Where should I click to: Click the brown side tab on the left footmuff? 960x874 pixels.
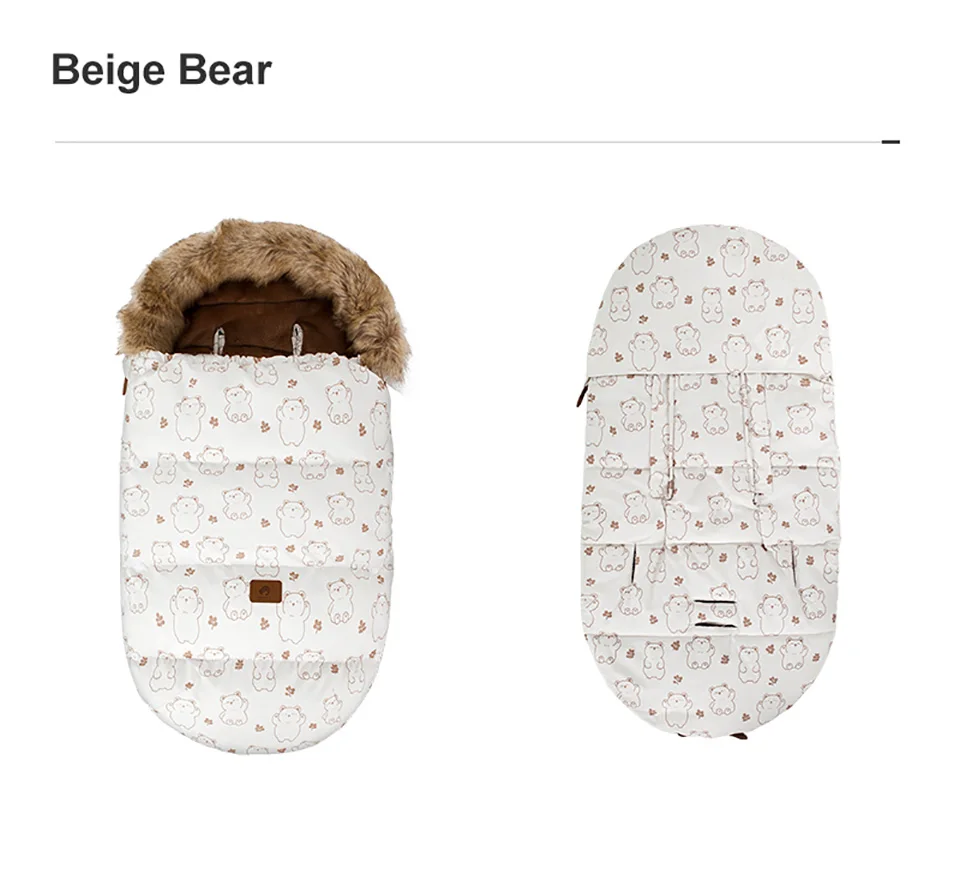click(x=123, y=387)
